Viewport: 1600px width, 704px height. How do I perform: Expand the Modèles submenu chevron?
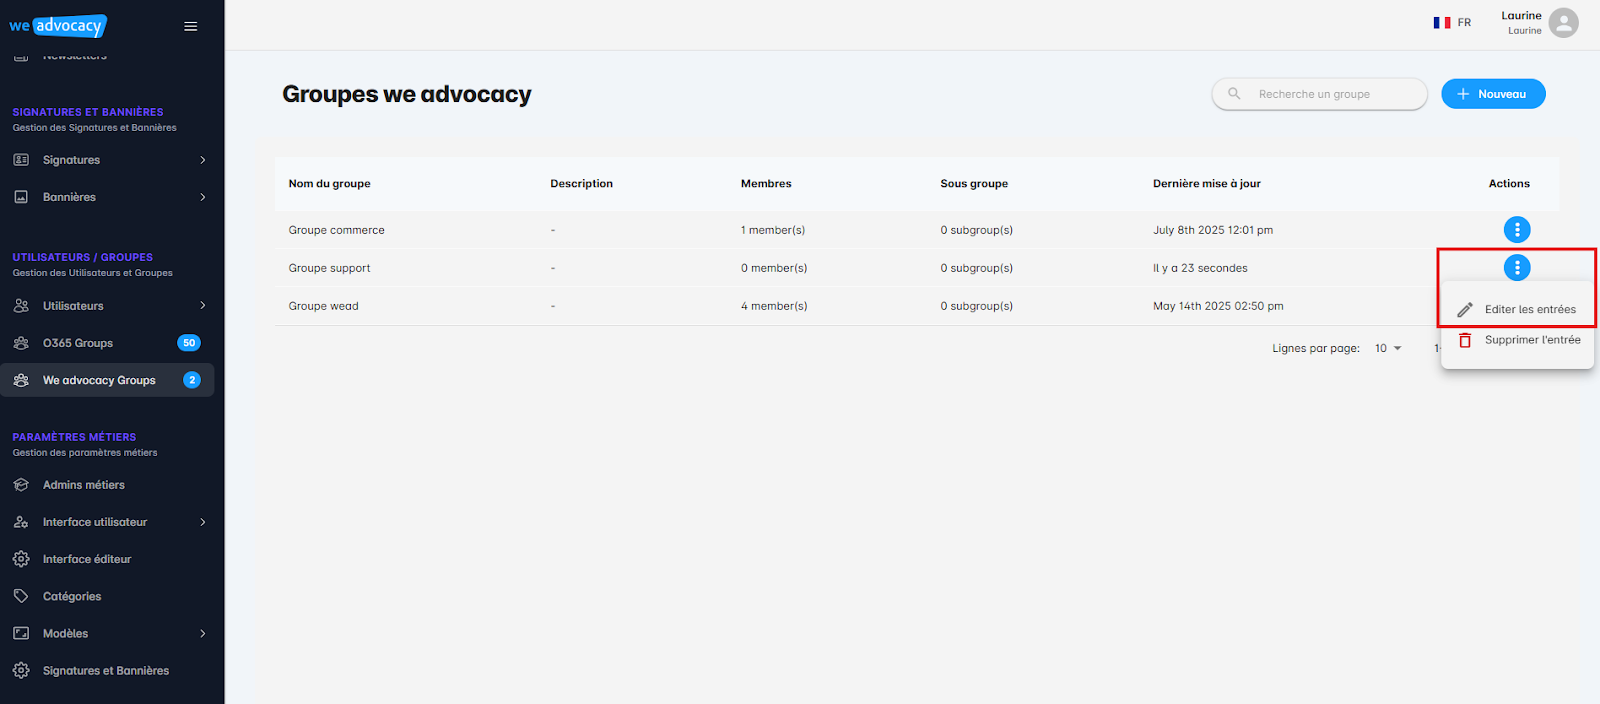[203, 633]
